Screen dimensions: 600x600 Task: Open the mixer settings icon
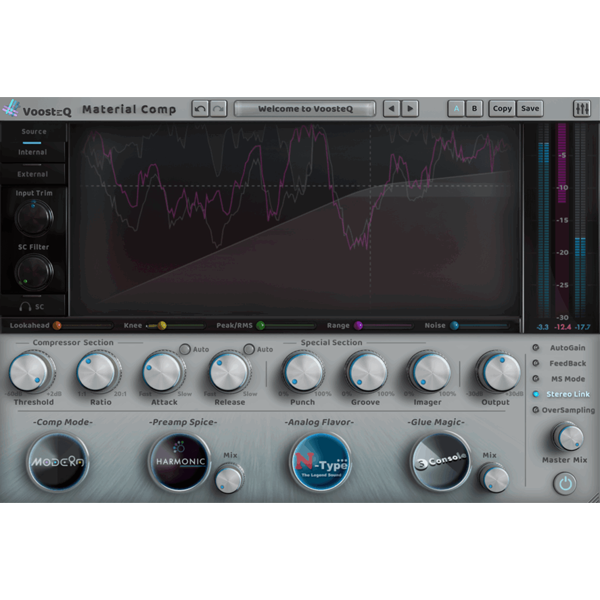coord(582,109)
